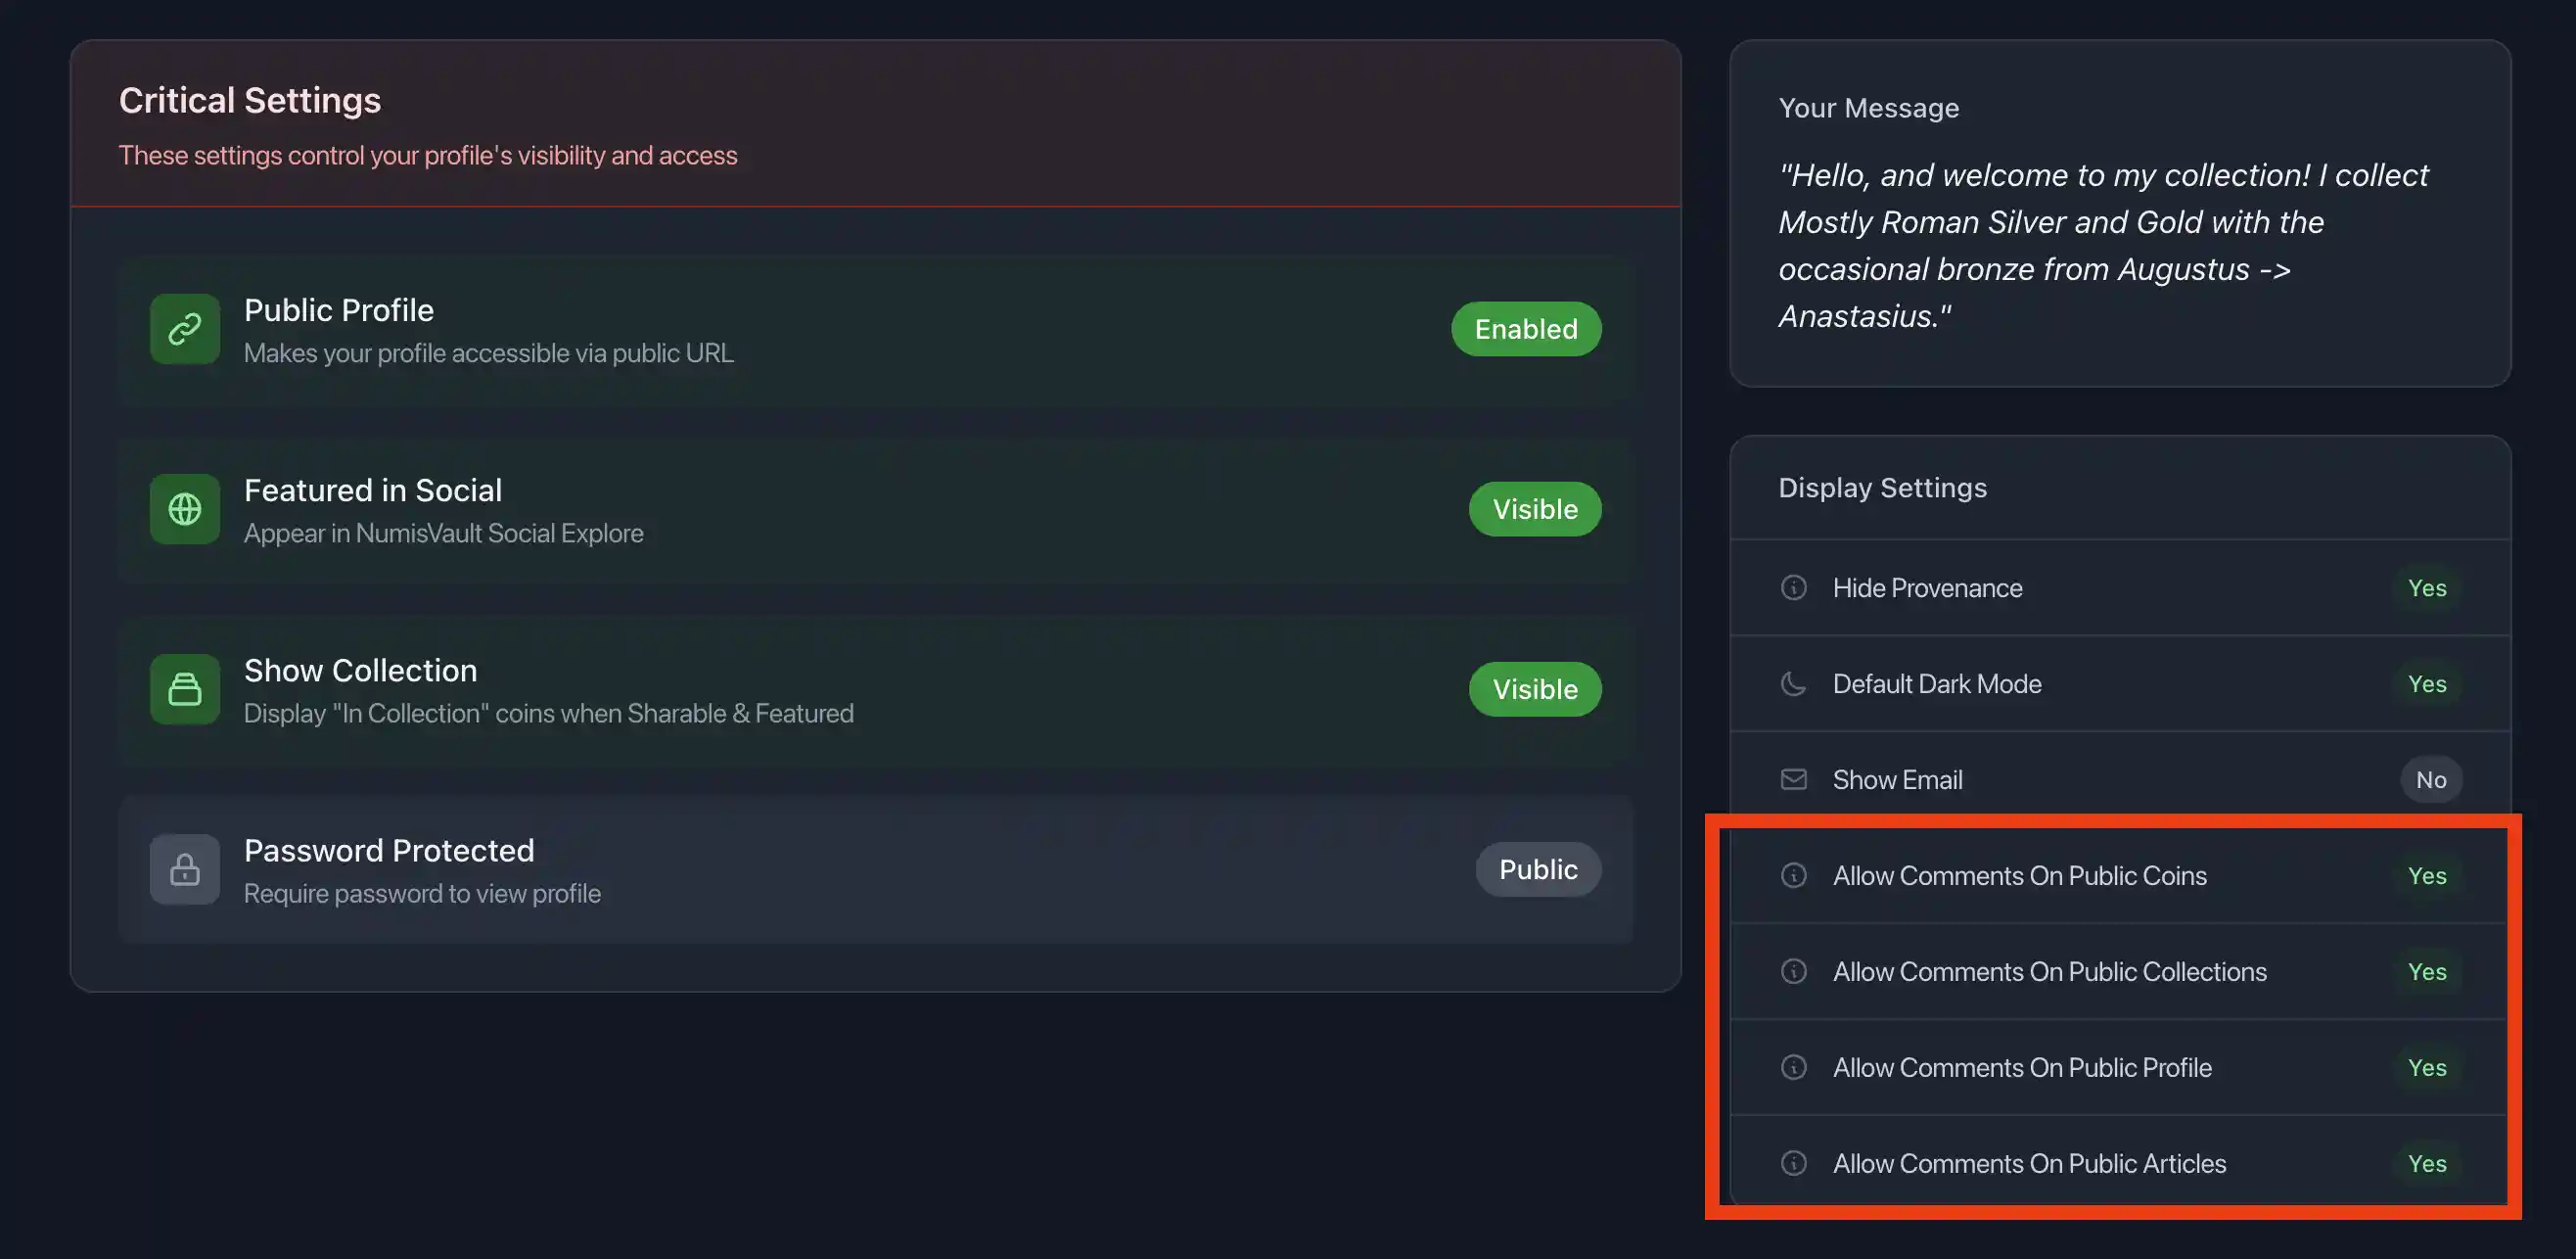Click info icon for Allow Comments On Public Coins
The height and width of the screenshot is (1259, 2576).
click(1793, 875)
